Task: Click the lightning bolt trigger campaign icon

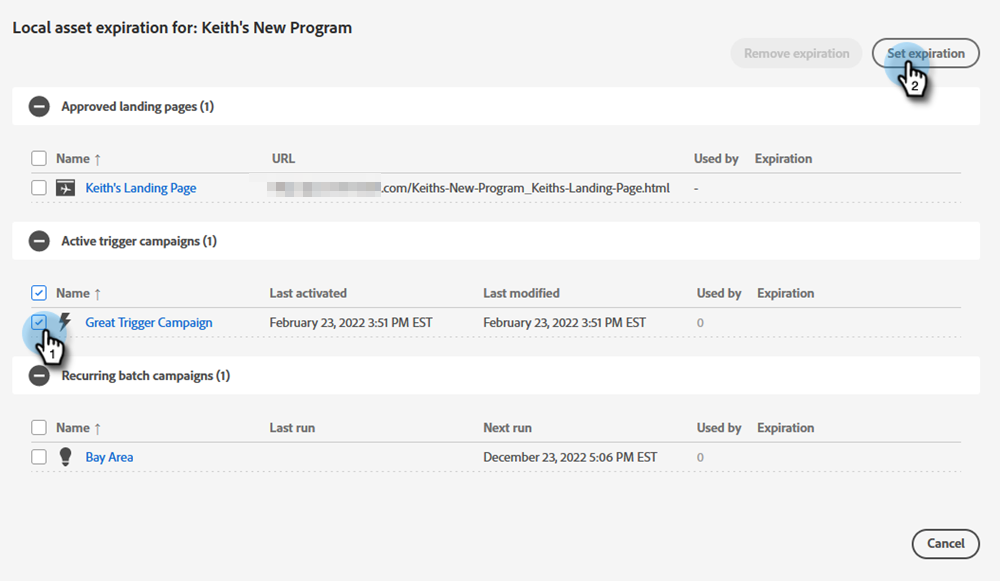Action: [66, 322]
